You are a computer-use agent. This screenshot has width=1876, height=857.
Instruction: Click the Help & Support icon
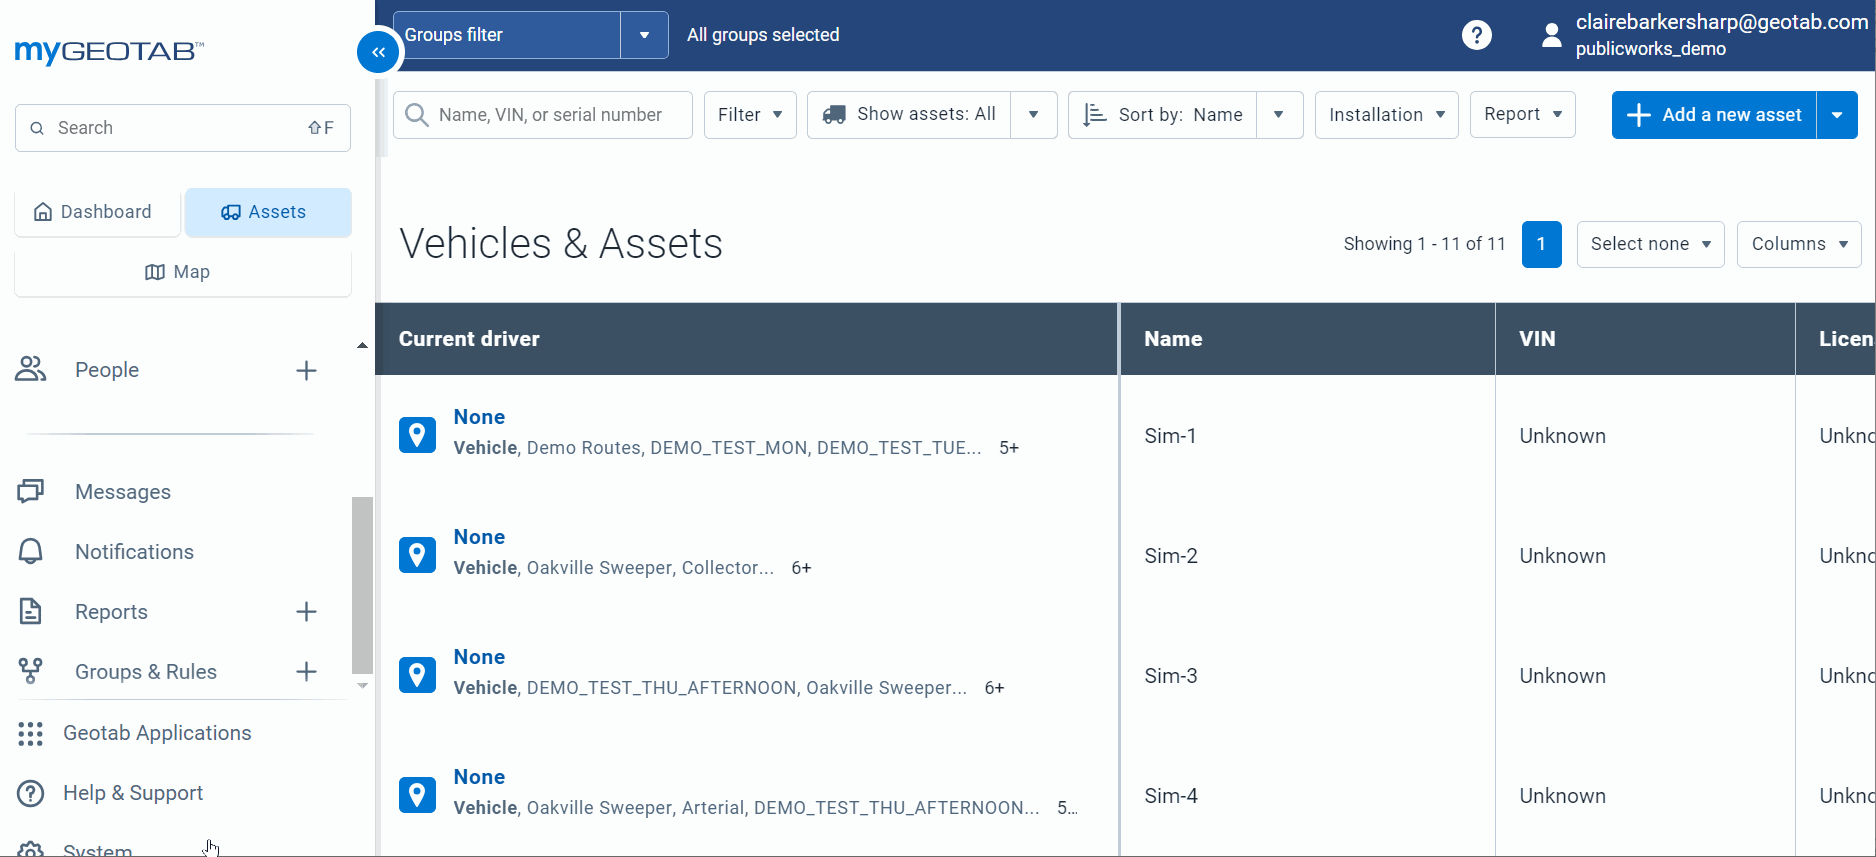[x=31, y=793]
